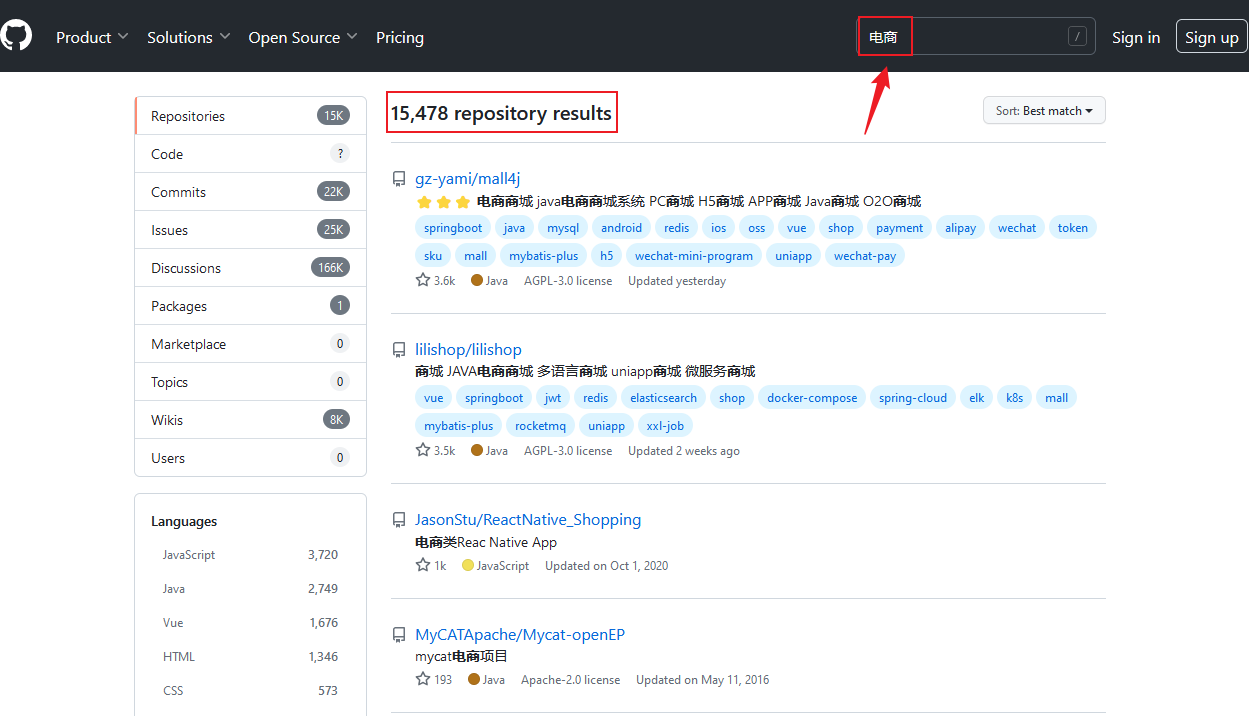Expand the Open Source menu
1249x716 pixels.
303,37
